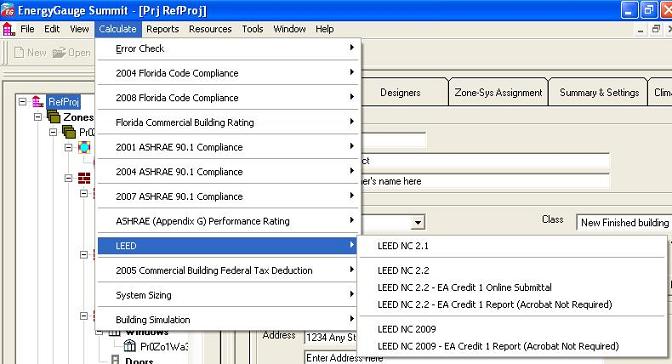Click the window icon beside Pr0Zo1Wa

pyautogui.click(x=129, y=346)
